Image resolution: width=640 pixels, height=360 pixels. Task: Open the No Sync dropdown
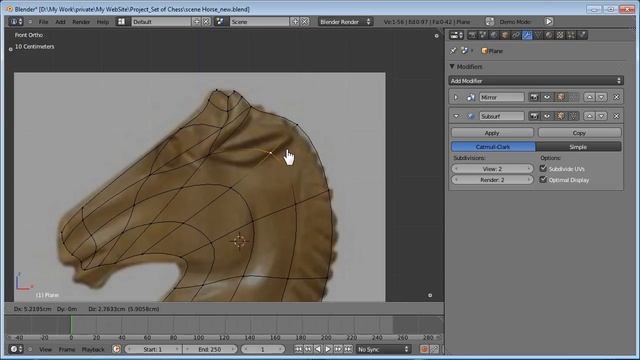(x=383, y=349)
